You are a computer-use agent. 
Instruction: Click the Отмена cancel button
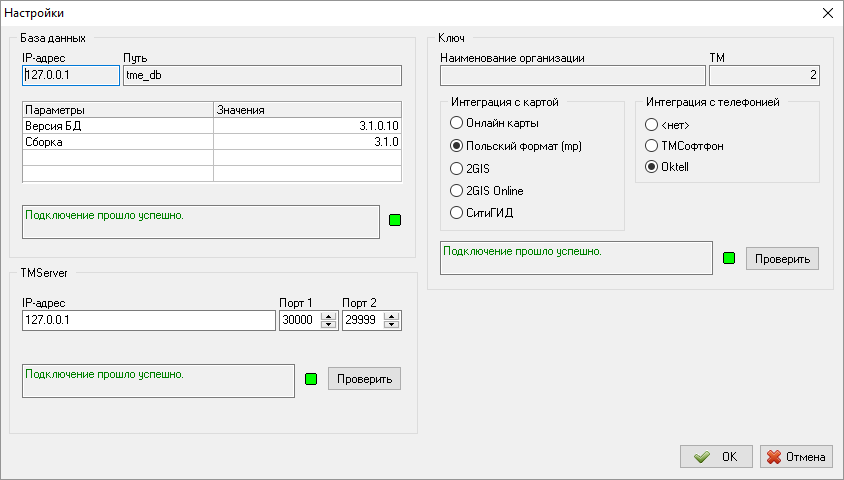[796, 457]
